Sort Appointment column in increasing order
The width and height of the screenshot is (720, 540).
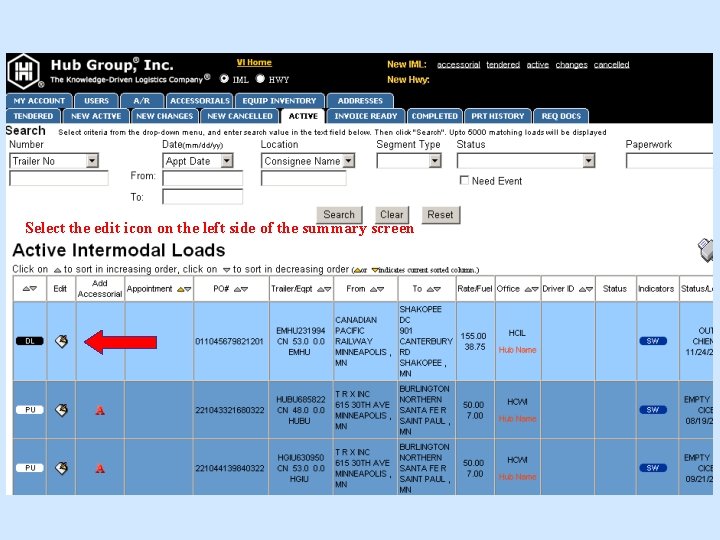pos(180,289)
